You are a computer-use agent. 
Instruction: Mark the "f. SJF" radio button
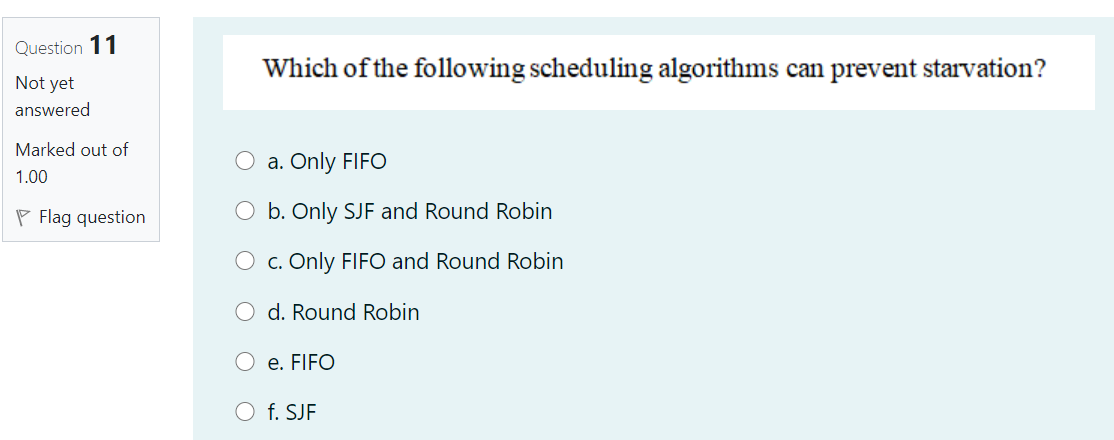tap(245, 412)
